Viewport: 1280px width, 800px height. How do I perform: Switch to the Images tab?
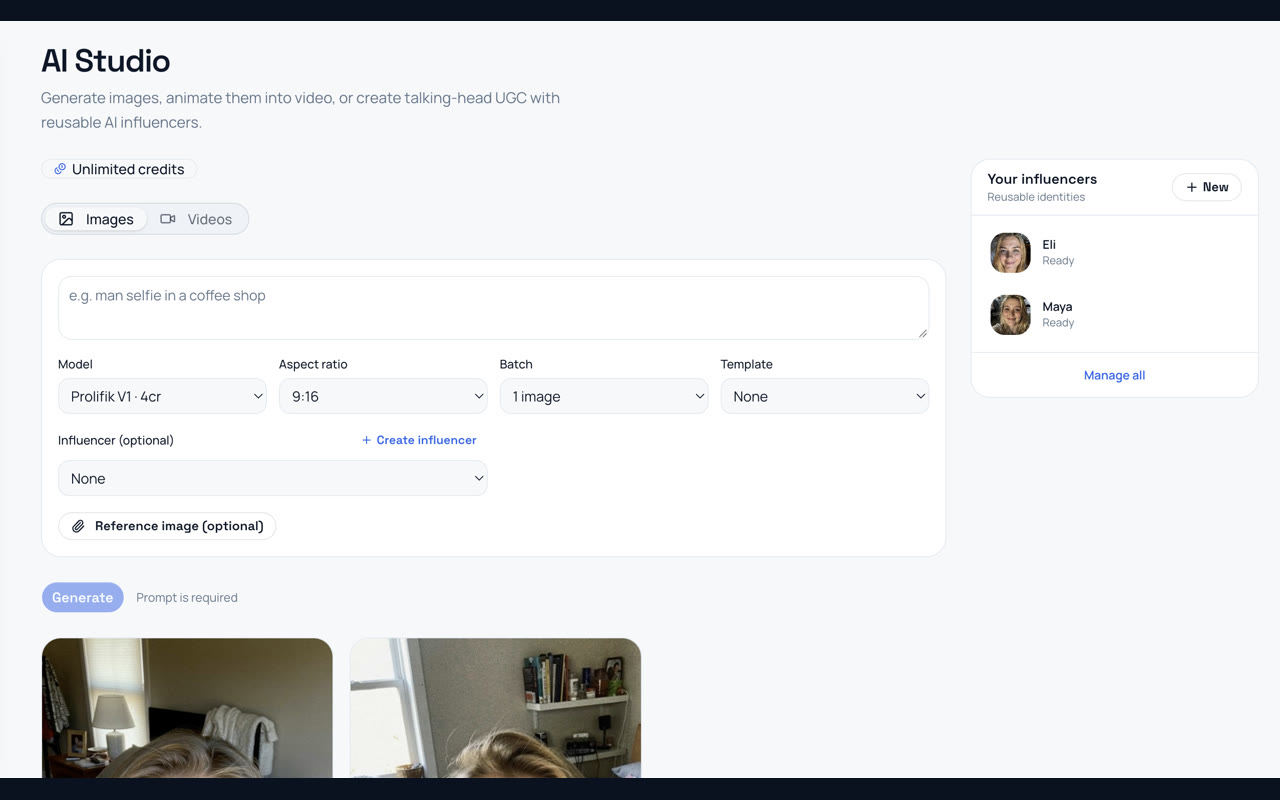(x=96, y=219)
